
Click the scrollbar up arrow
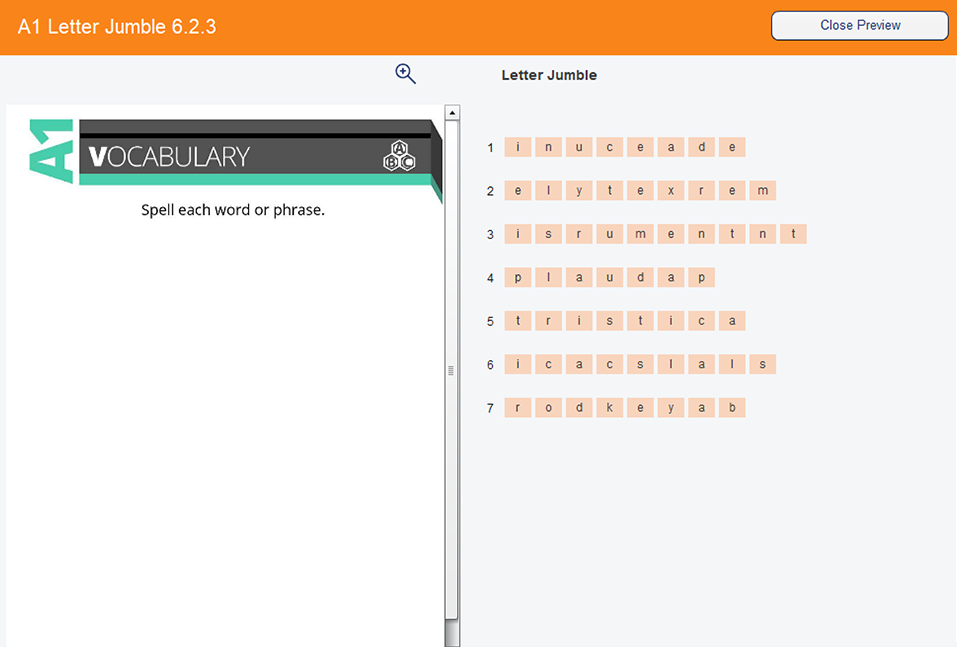[452, 113]
